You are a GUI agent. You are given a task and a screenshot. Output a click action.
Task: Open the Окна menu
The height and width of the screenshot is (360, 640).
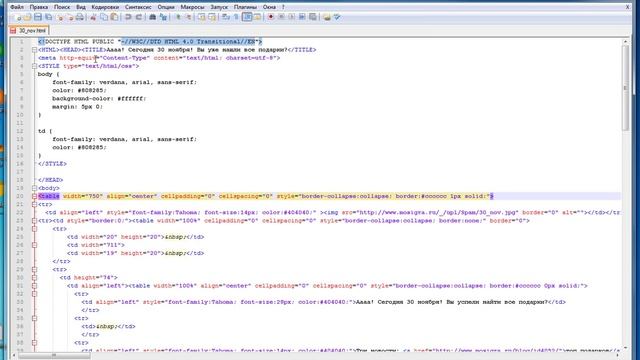(x=269, y=7)
